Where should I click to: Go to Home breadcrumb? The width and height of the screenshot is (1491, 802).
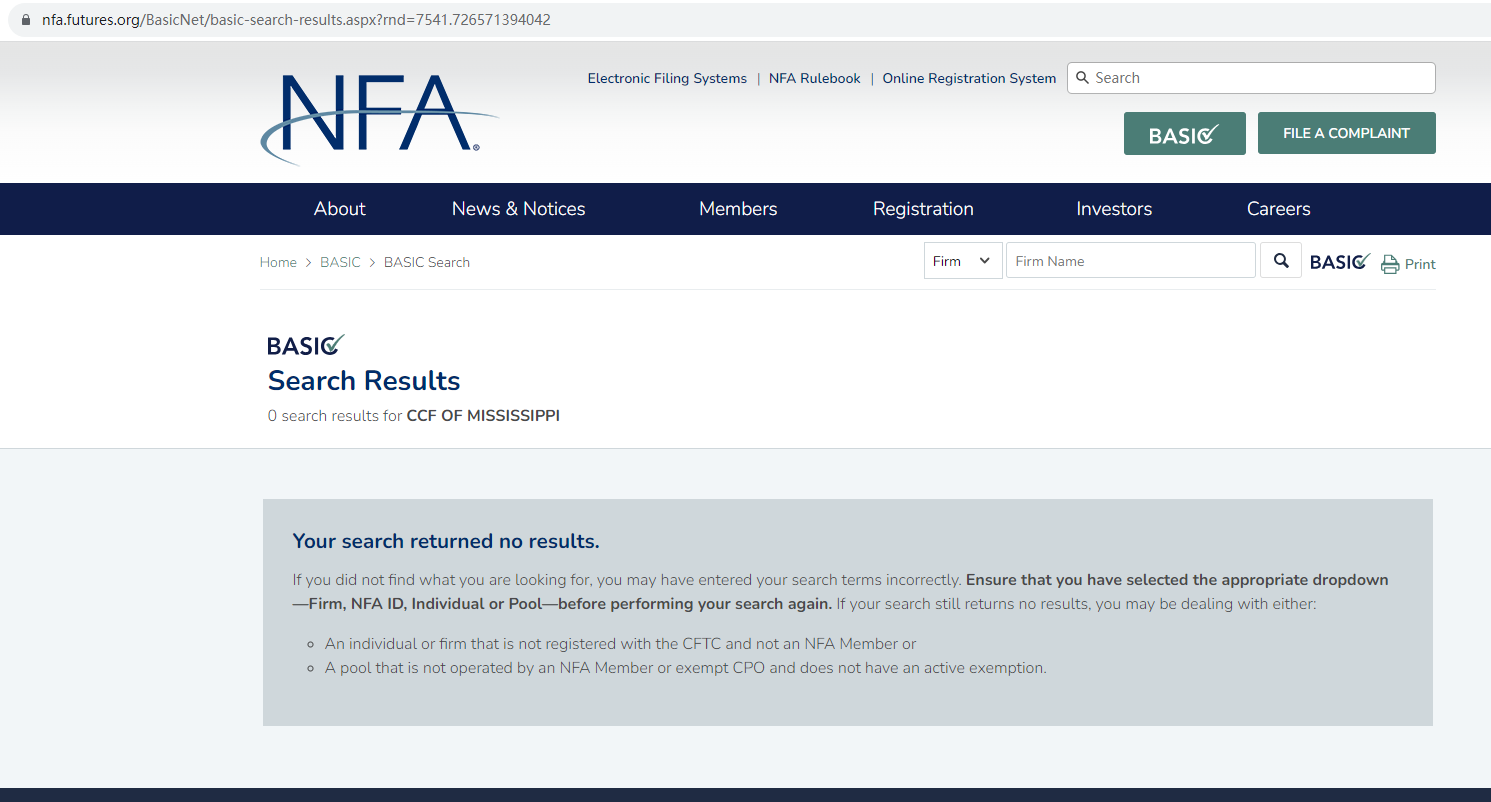[x=278, y=262]
